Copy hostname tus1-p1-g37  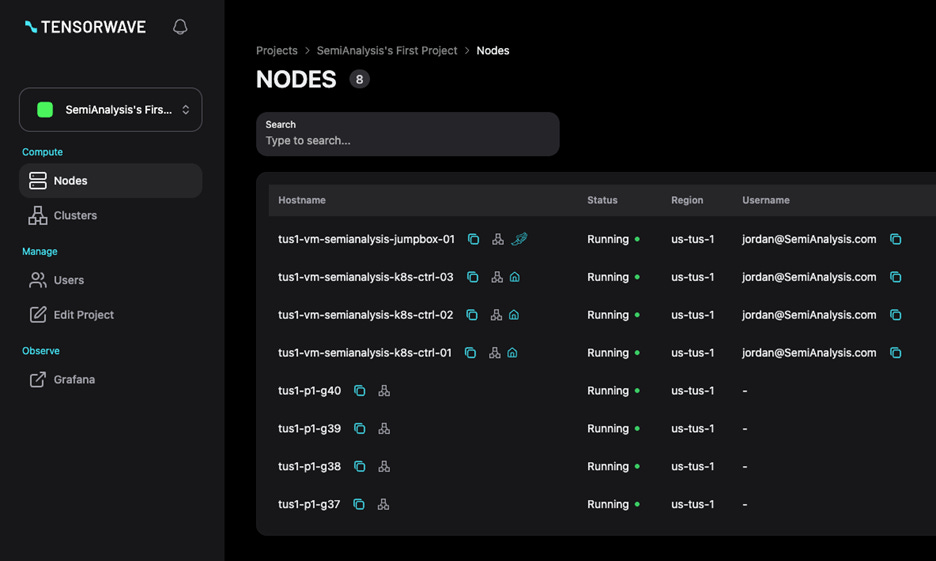(x=359, y=504)
